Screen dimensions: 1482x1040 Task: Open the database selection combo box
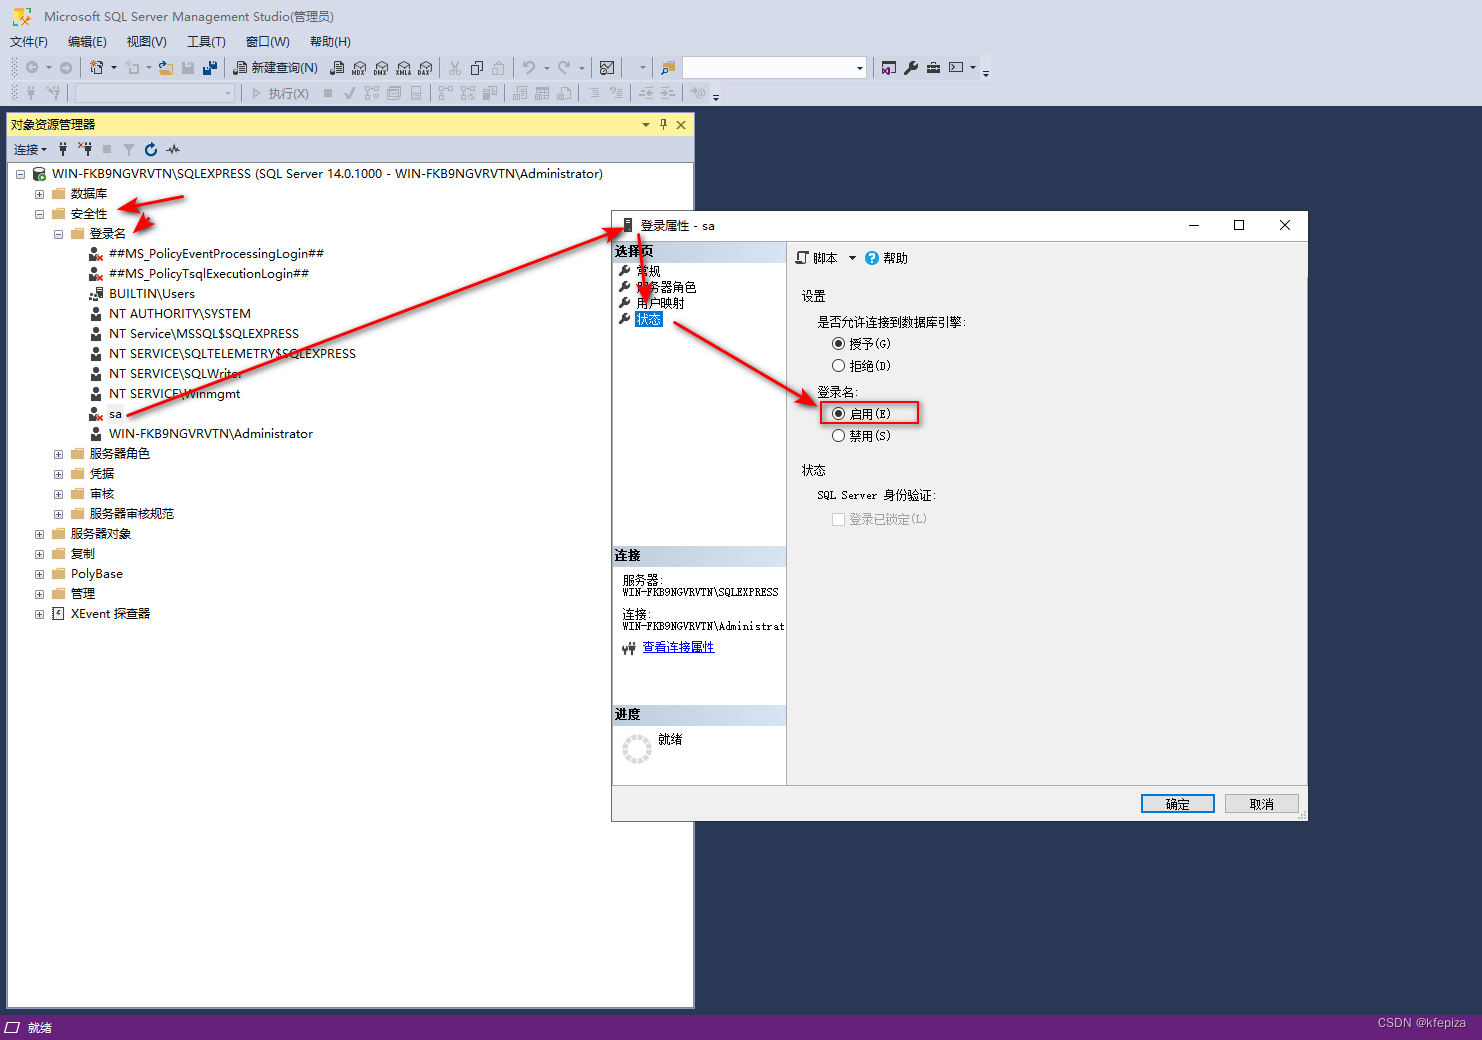point(155,93)
